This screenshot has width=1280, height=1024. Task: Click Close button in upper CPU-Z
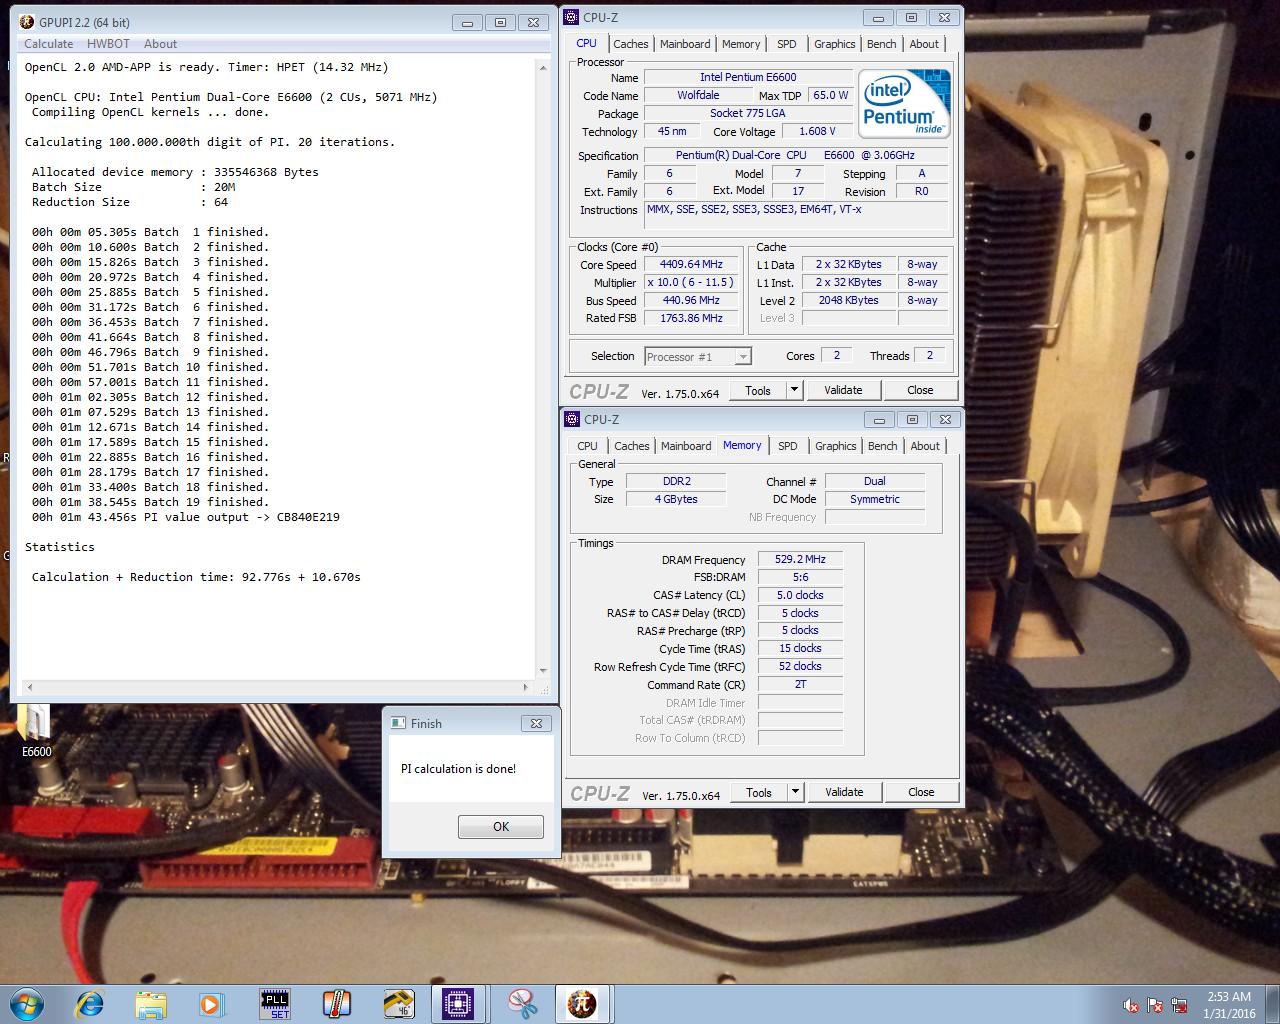tap(920, 390)
